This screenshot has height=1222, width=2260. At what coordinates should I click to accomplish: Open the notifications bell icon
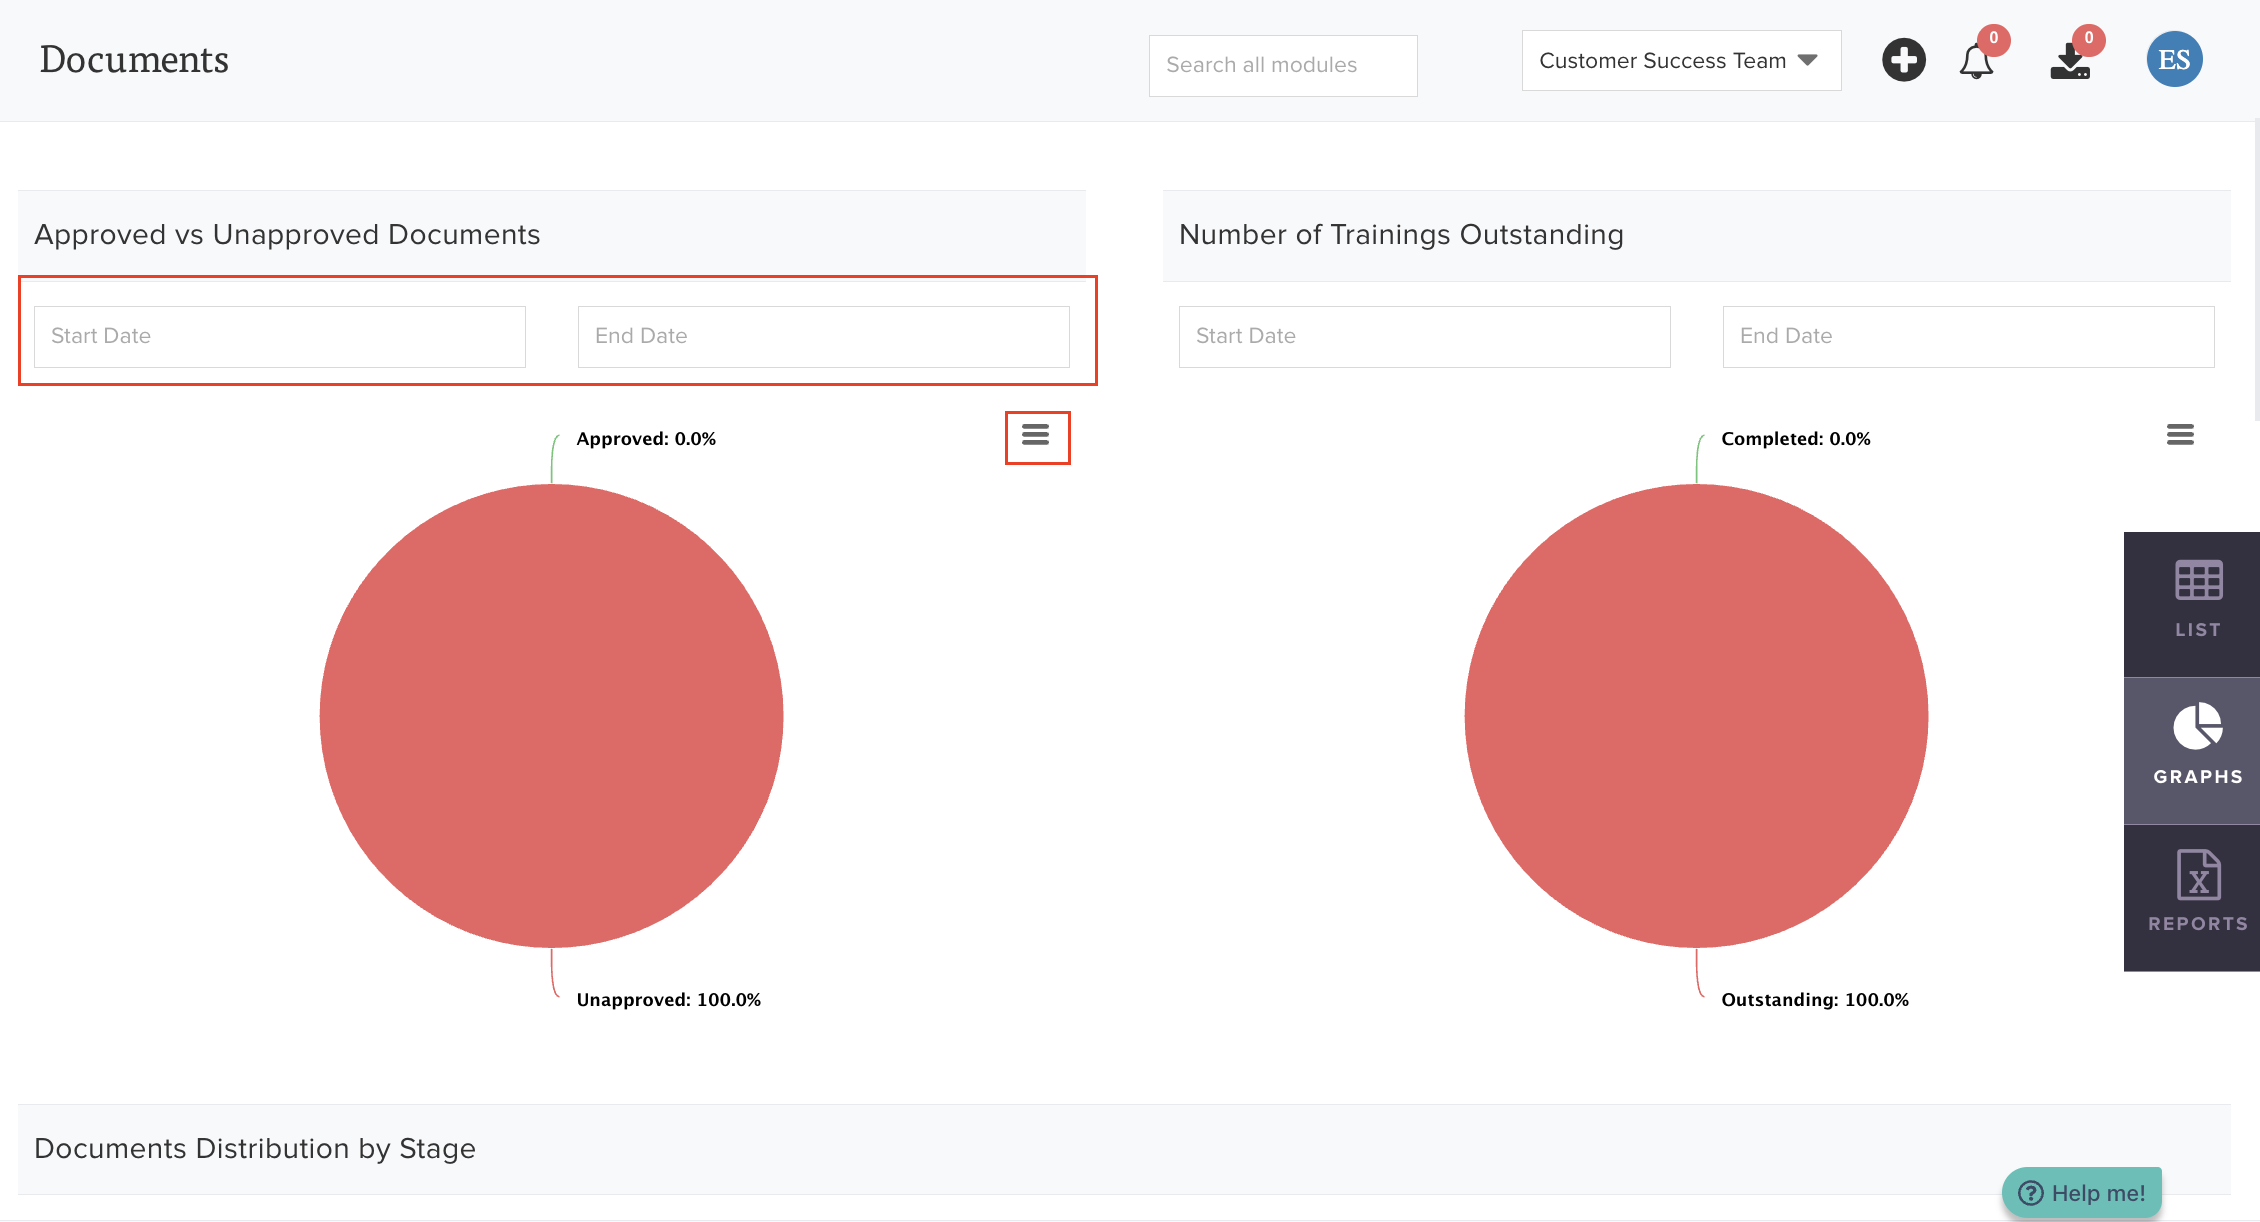point(1975,62)
